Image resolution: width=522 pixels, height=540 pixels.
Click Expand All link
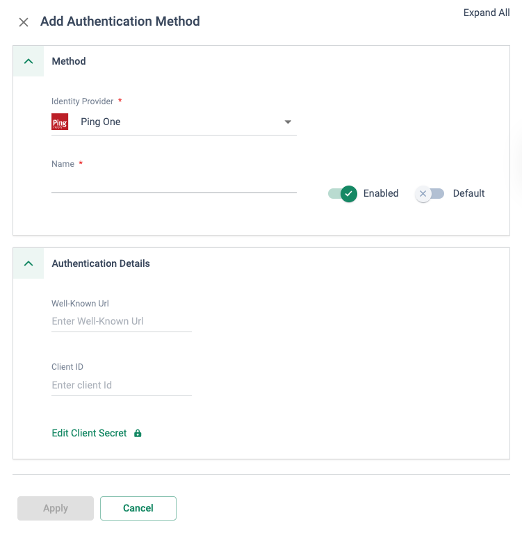(x=486, y=13)
